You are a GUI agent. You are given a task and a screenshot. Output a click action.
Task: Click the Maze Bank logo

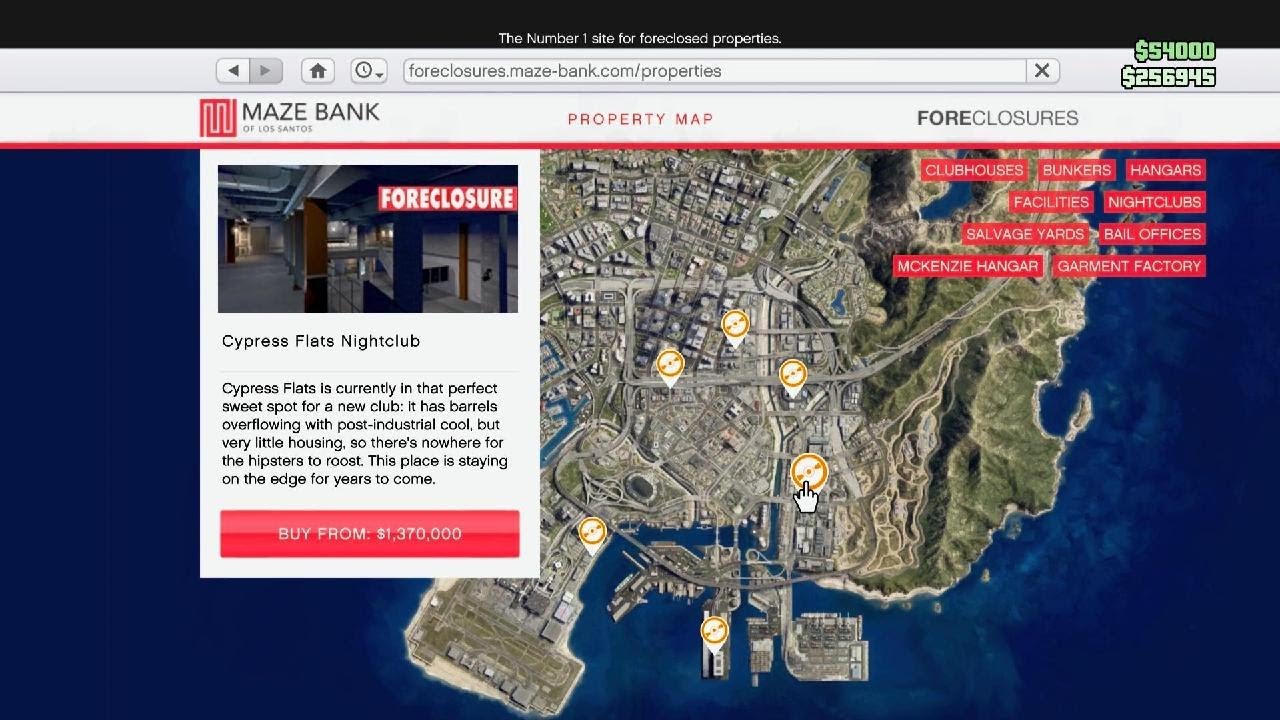coord(289,118)
